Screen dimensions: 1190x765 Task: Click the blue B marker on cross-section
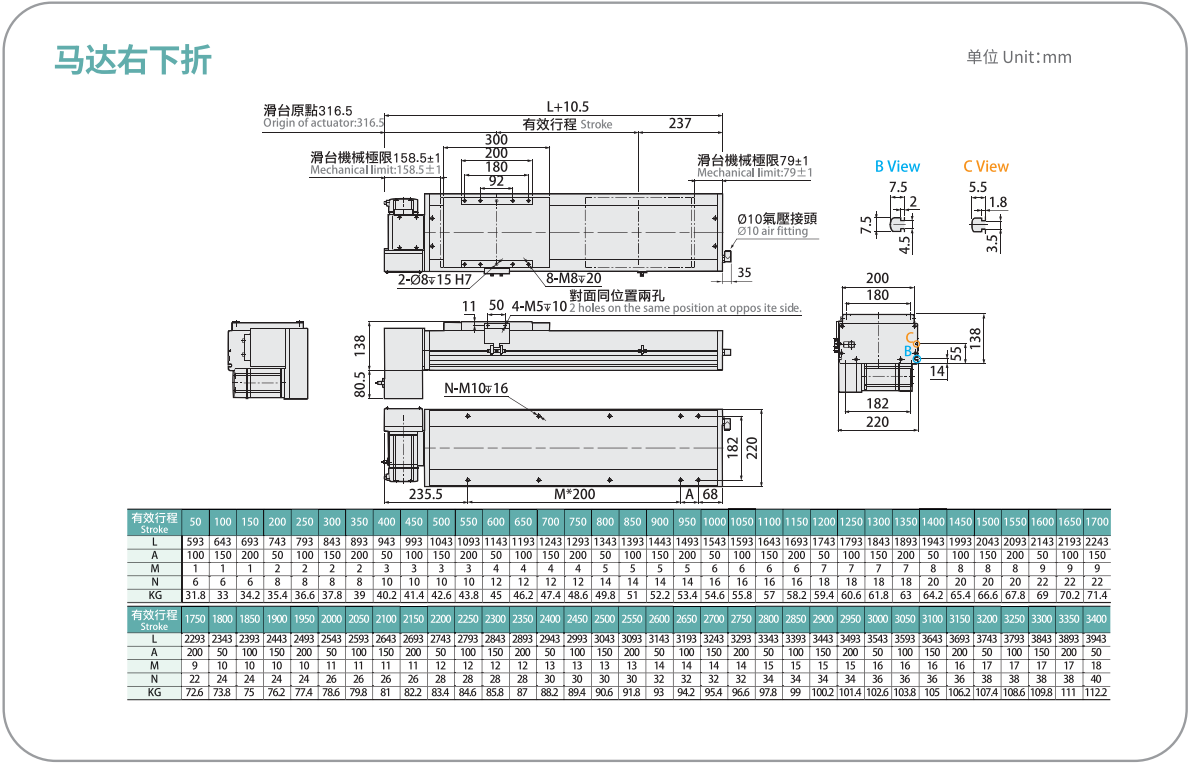(x=910, y=352)
